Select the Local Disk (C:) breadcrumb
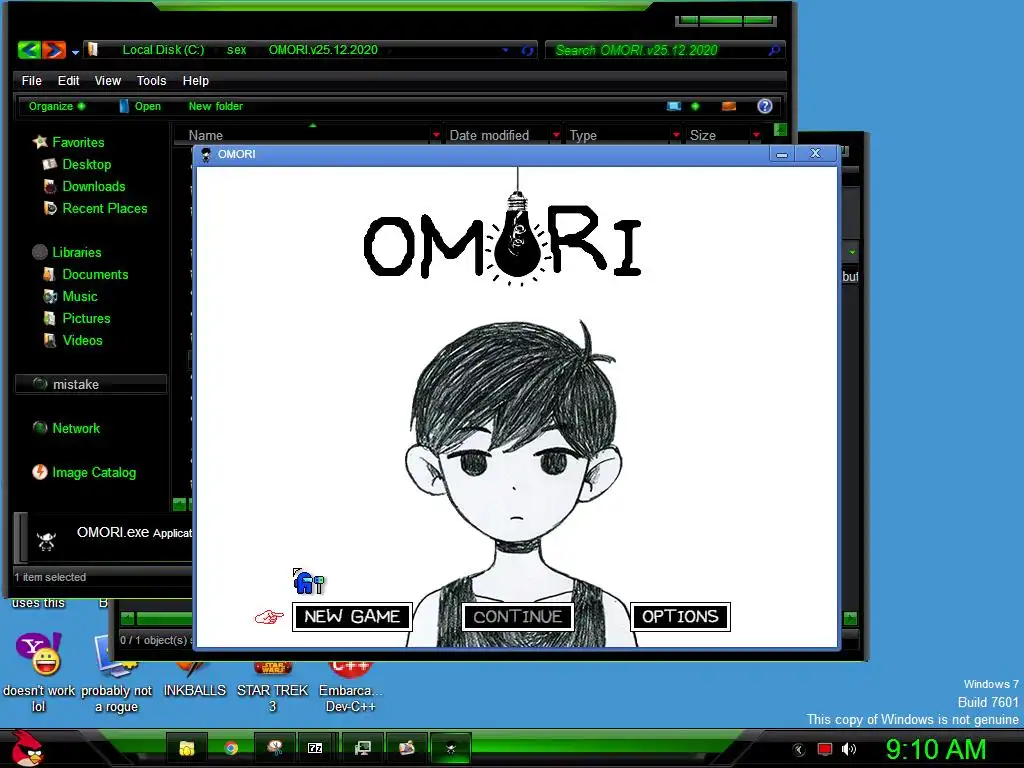Screen dimensions: 1024x768 point(163,50)
